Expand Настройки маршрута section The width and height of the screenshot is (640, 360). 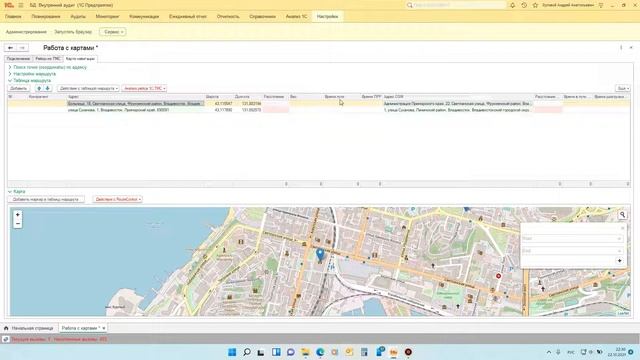pyautogui.click(x=34, y=74)
